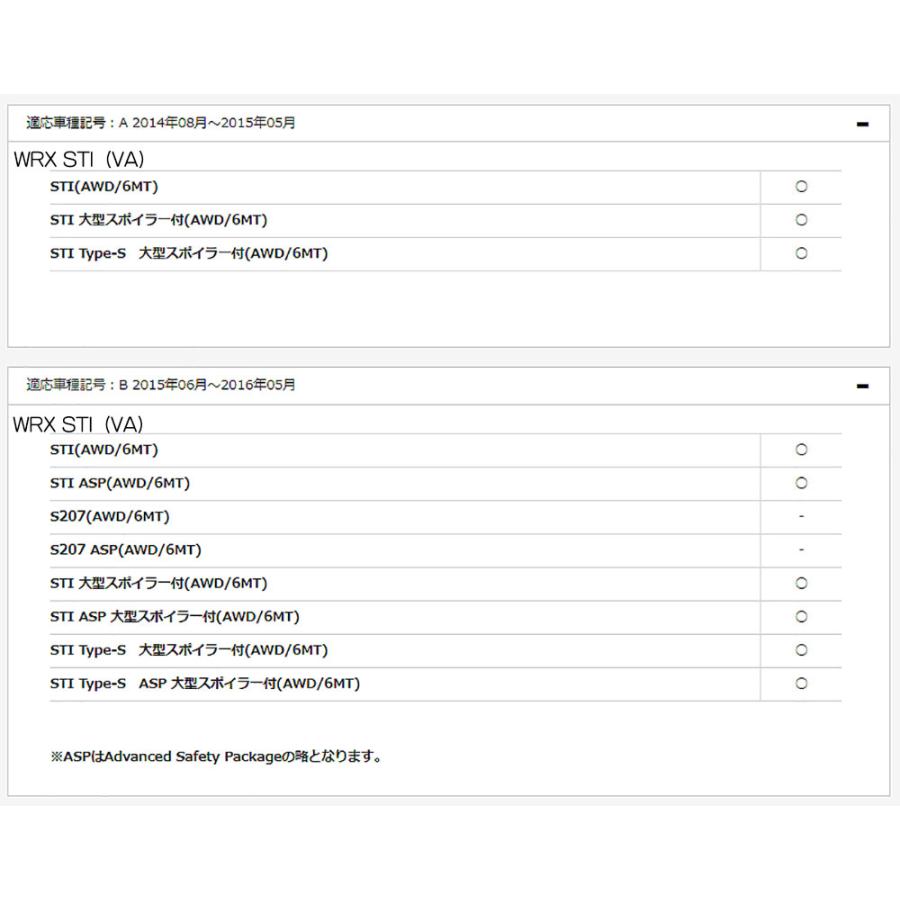900x900 pixels.
Task: Click the ASP Advanced Safety Package footnote
Action: 216,757
